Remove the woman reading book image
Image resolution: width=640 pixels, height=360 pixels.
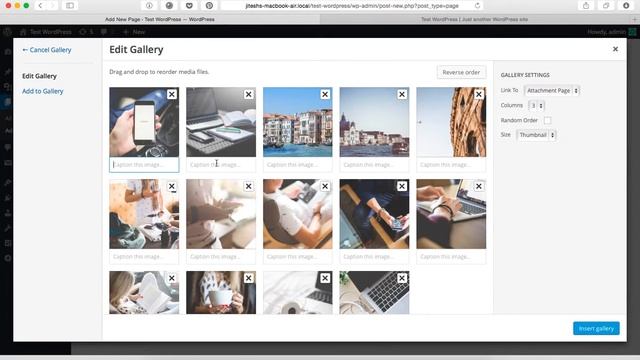(172, 278)
